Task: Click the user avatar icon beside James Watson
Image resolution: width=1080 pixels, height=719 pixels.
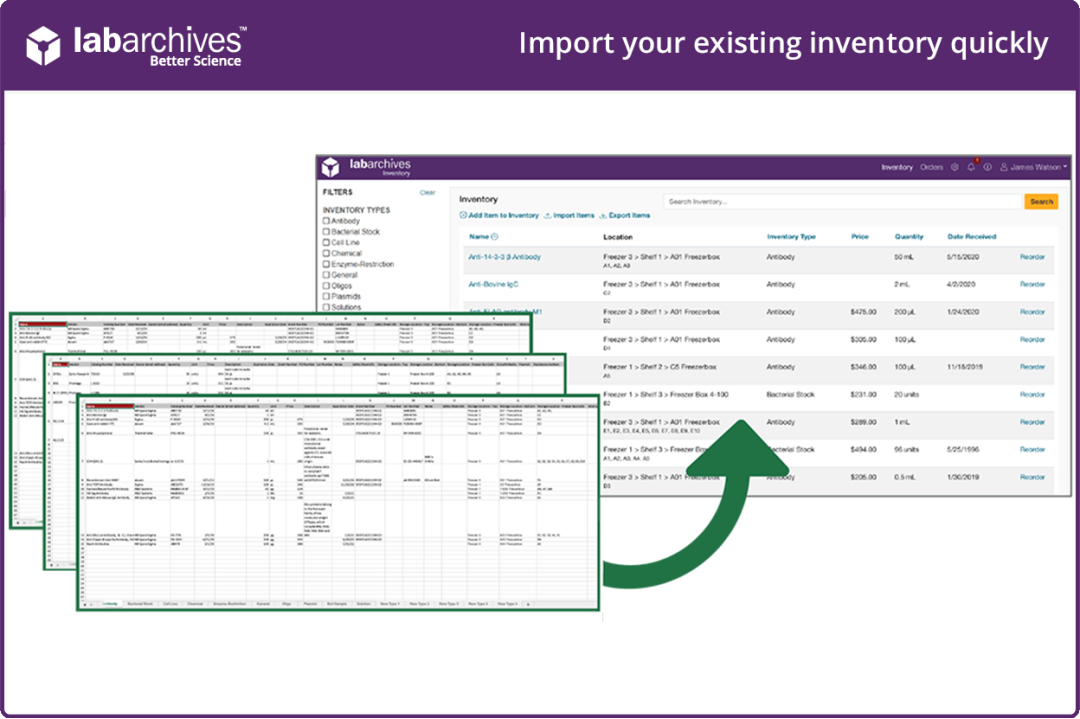Action: click(1004, 167)
